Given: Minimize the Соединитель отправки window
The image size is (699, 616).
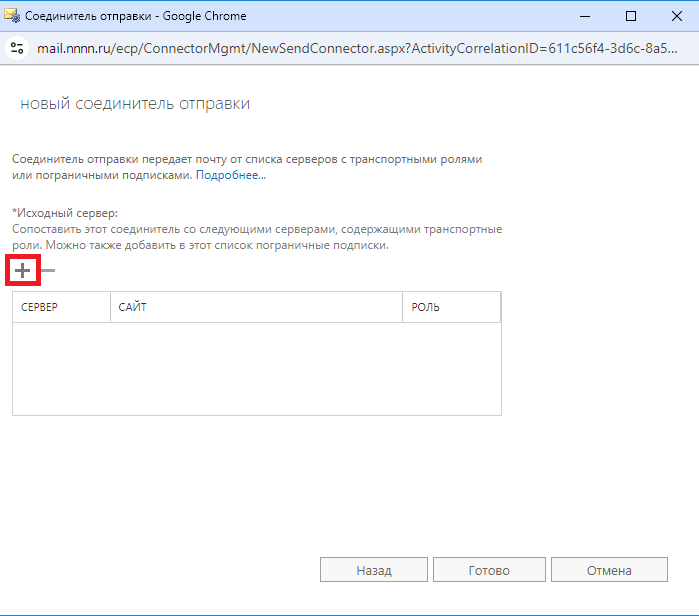Looking at the screenshot, I should coord(585,16).
